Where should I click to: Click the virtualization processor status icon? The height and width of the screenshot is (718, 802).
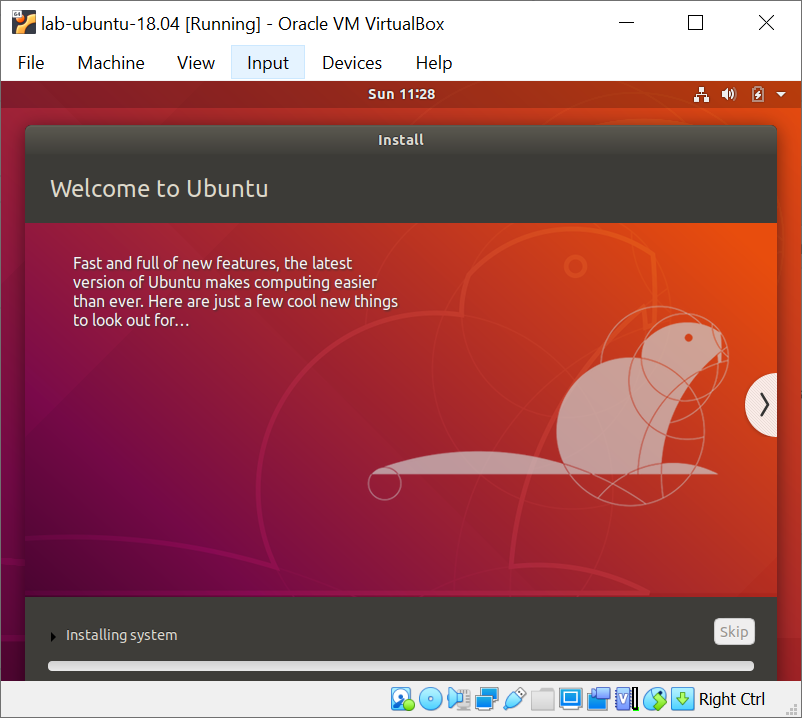click(x=627, y=699)
